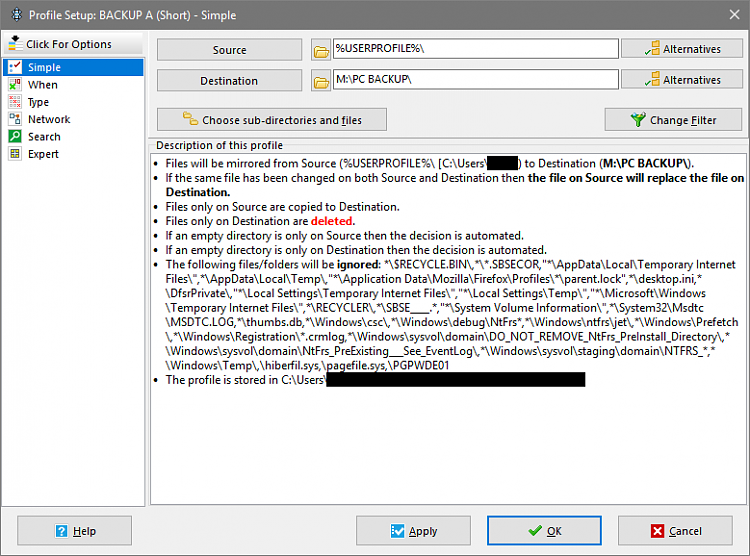Click the %USERPROFILE%\ source path field
The width and height of the screenshot is (750, 556).
(475, 49)
